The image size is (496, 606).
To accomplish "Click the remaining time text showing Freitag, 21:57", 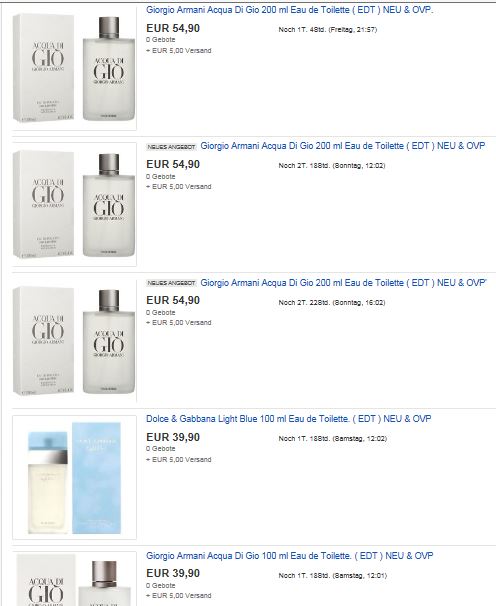I will pos(327,29).
